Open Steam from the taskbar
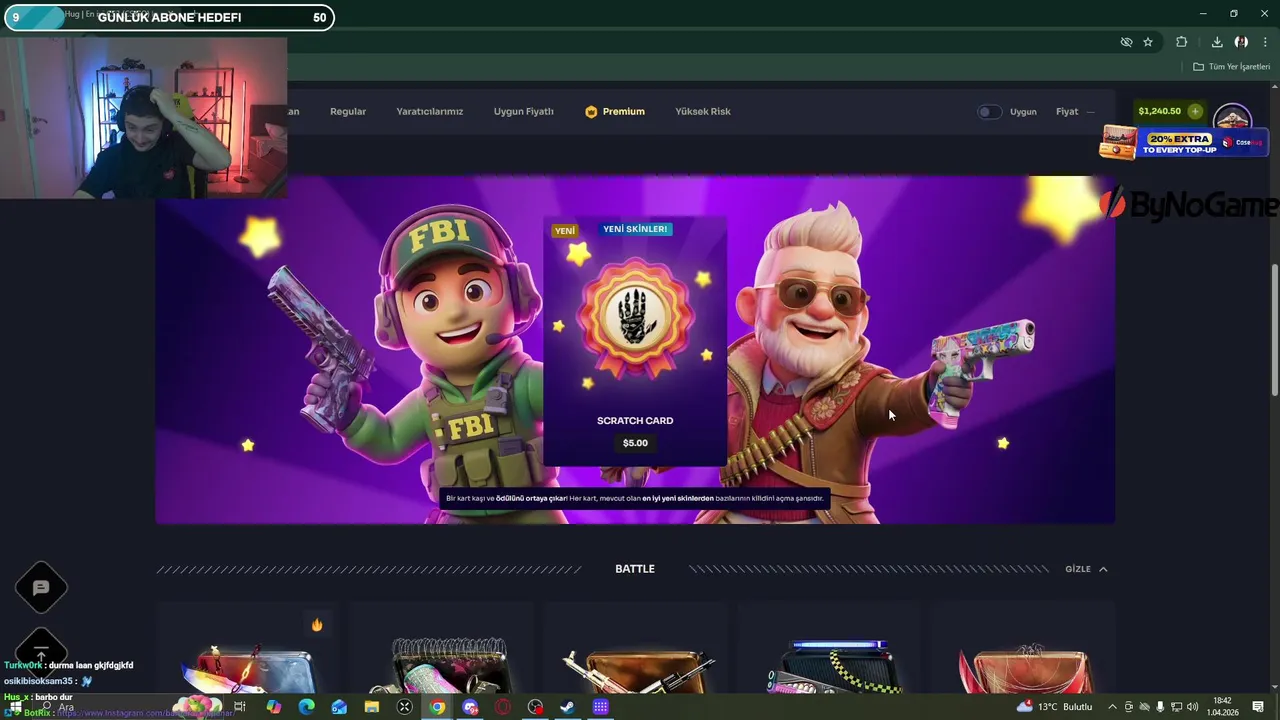This screenshot has height=720, width=1280. tap(567, 707)
